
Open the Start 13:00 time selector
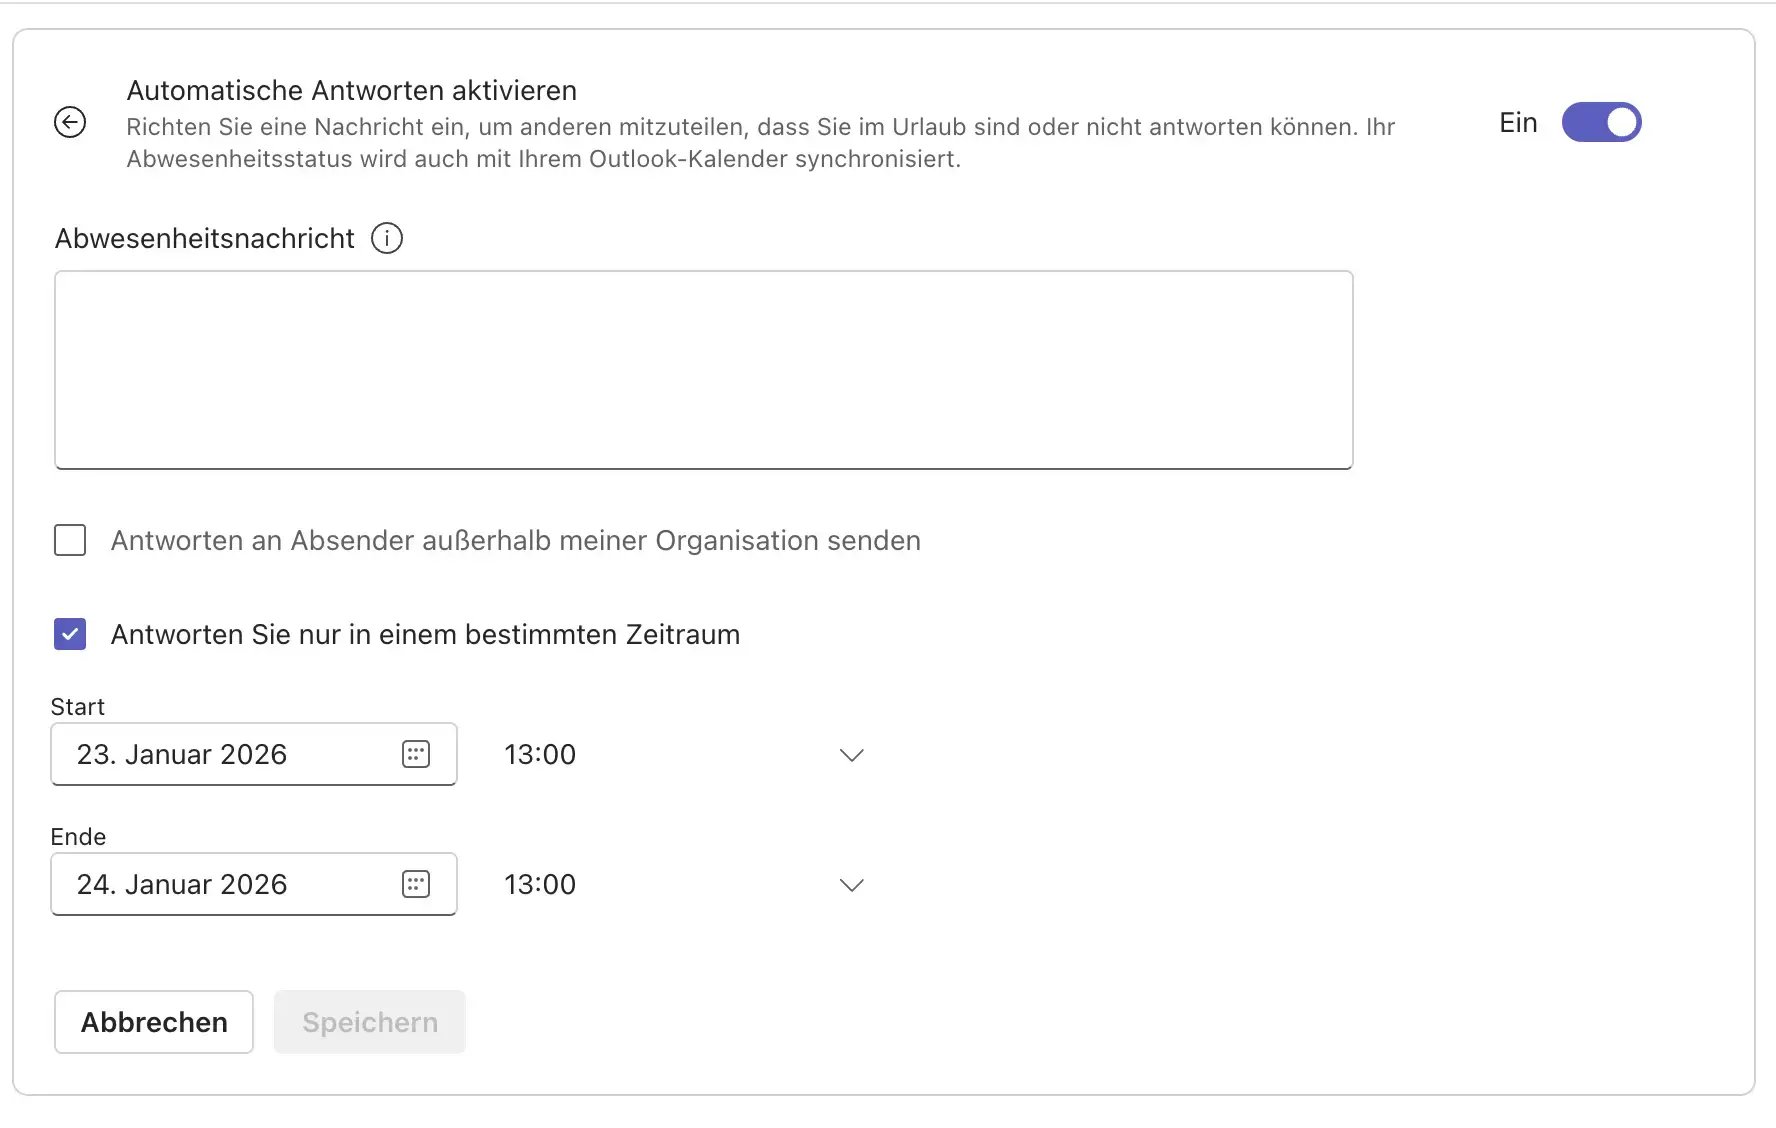[539, 754]
